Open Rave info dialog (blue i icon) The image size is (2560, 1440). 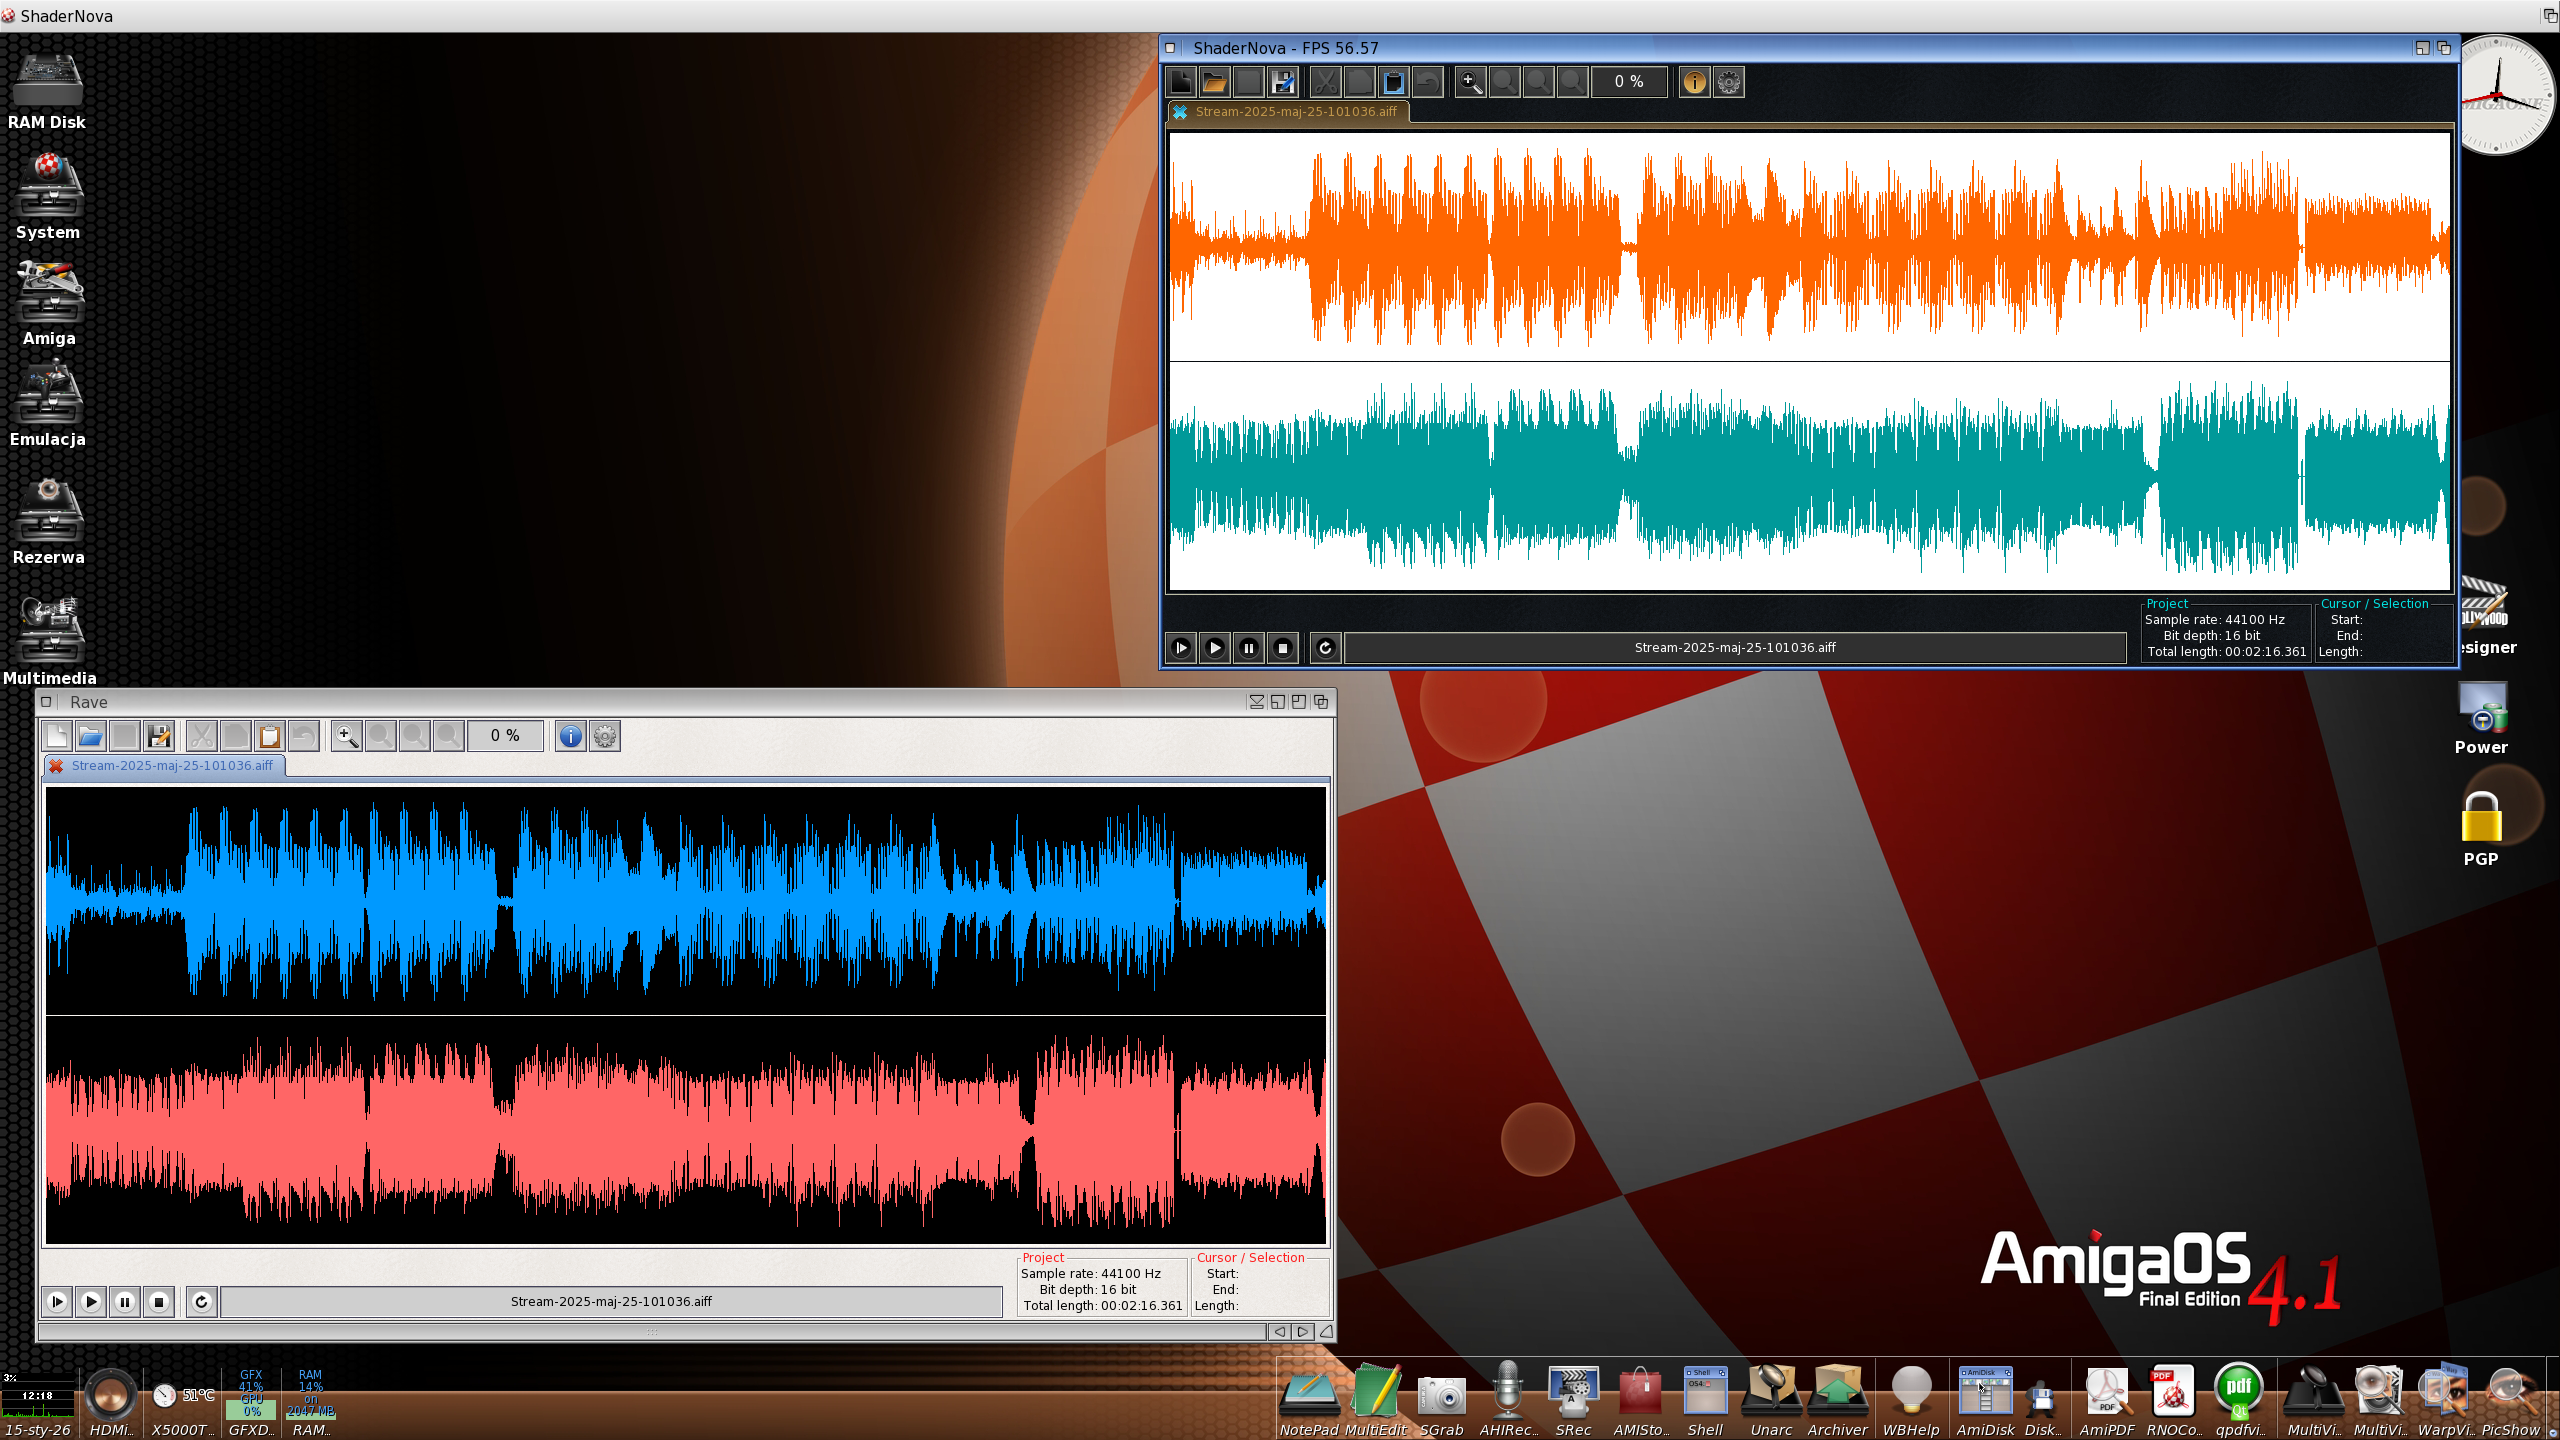pos(570,737)
